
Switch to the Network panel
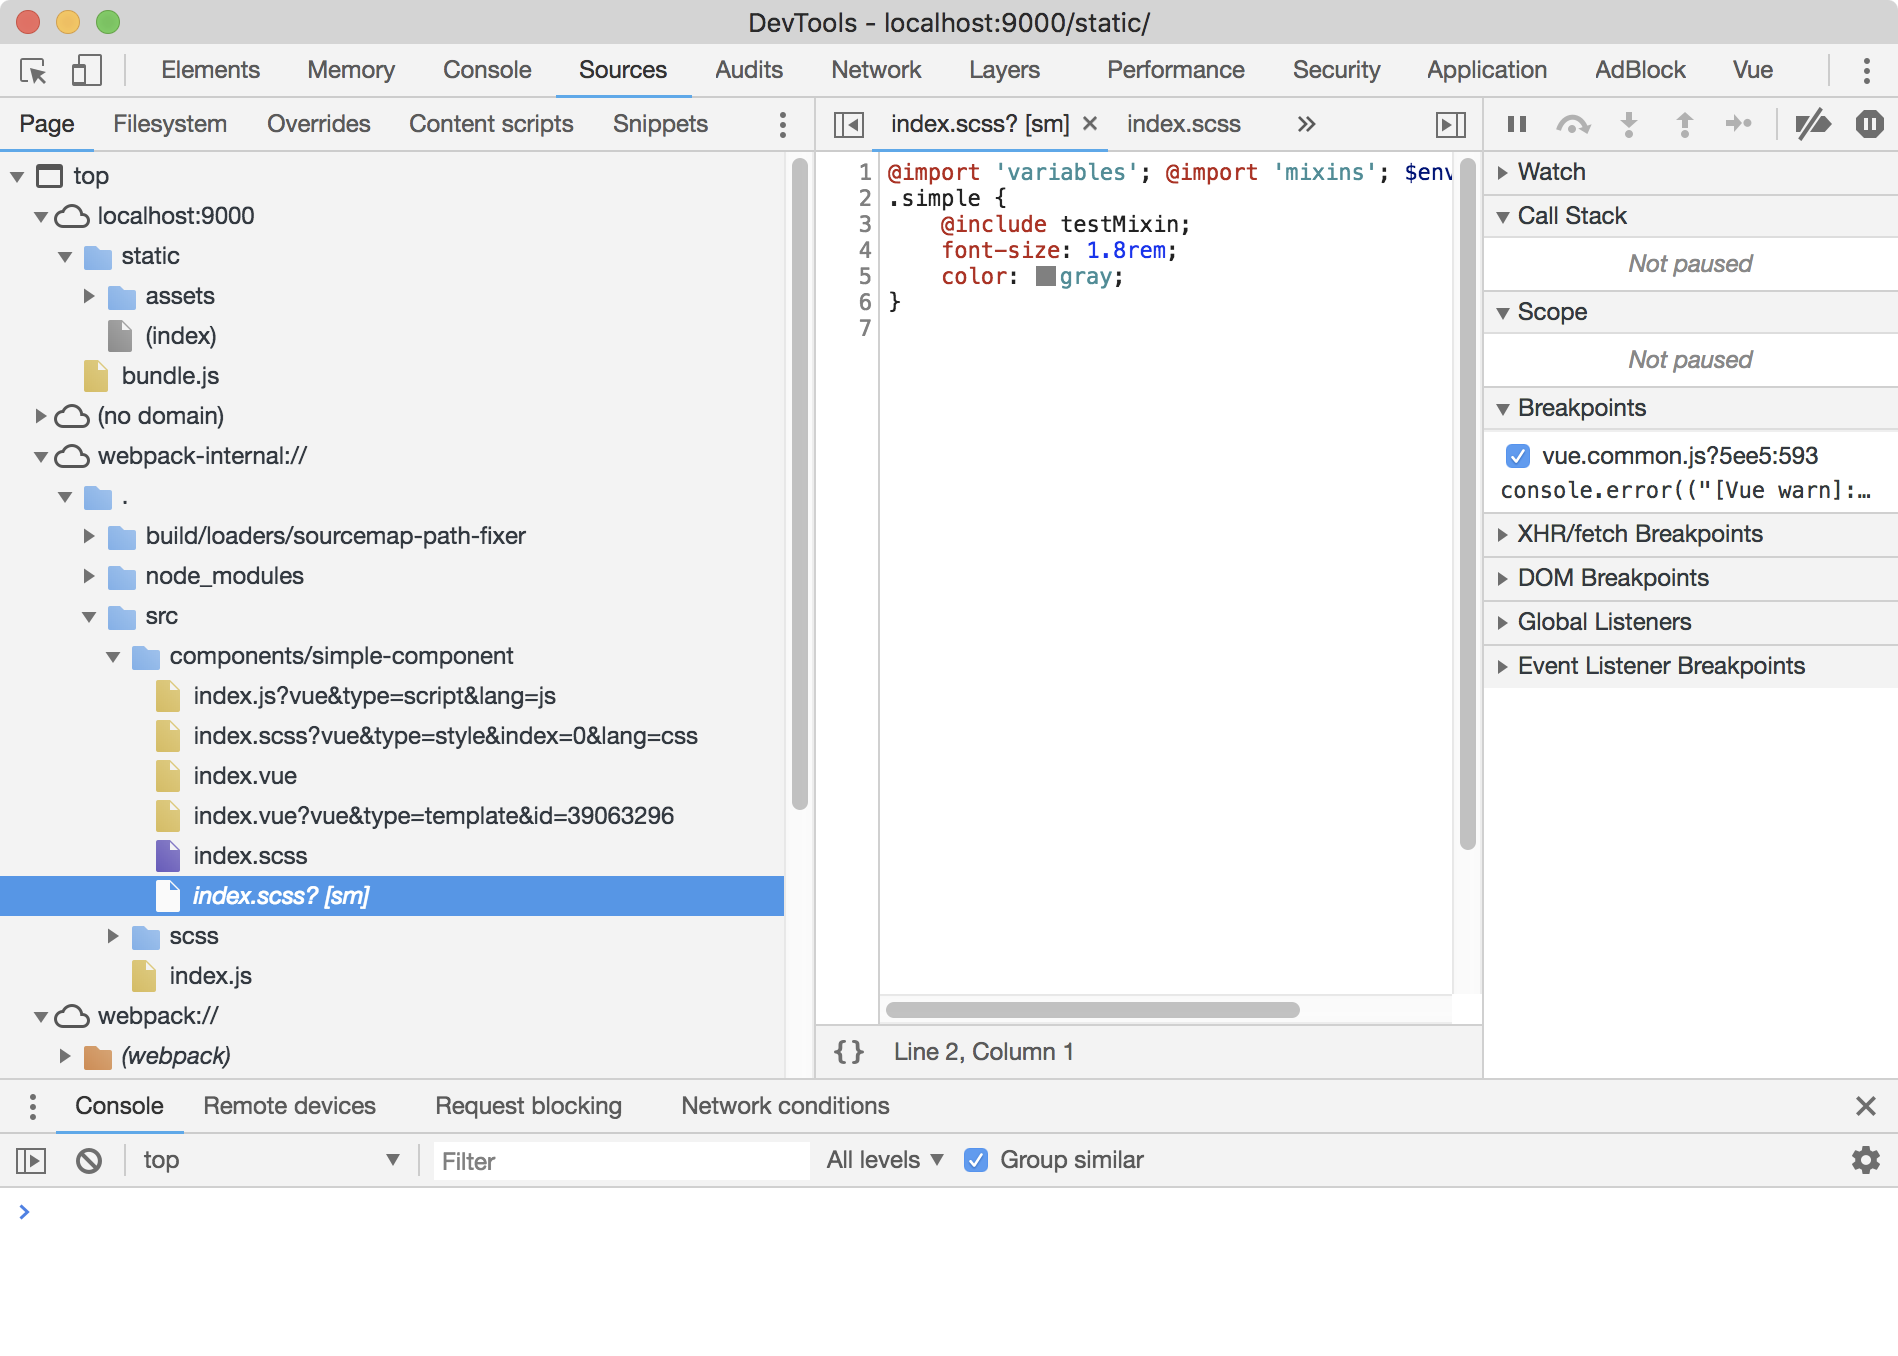click(x=876, y=70)
